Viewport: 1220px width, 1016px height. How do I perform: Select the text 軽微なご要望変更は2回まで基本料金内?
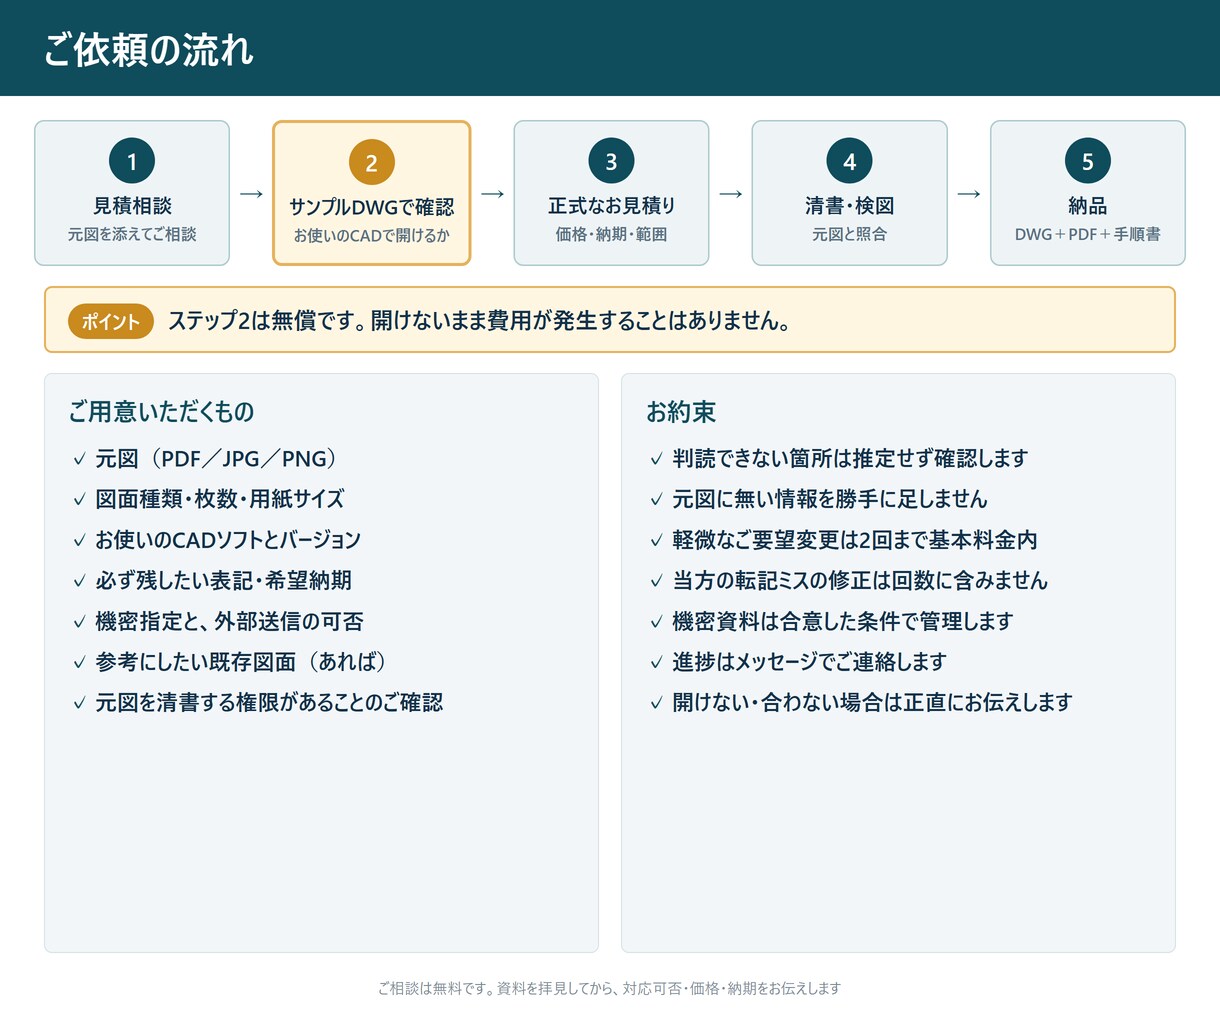point(855,540)
